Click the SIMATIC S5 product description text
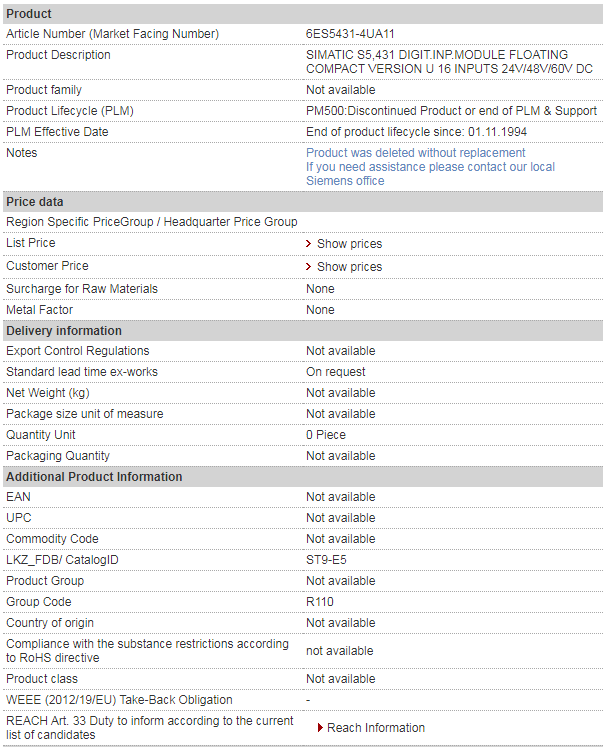607x747 pixels. (449, 62)
